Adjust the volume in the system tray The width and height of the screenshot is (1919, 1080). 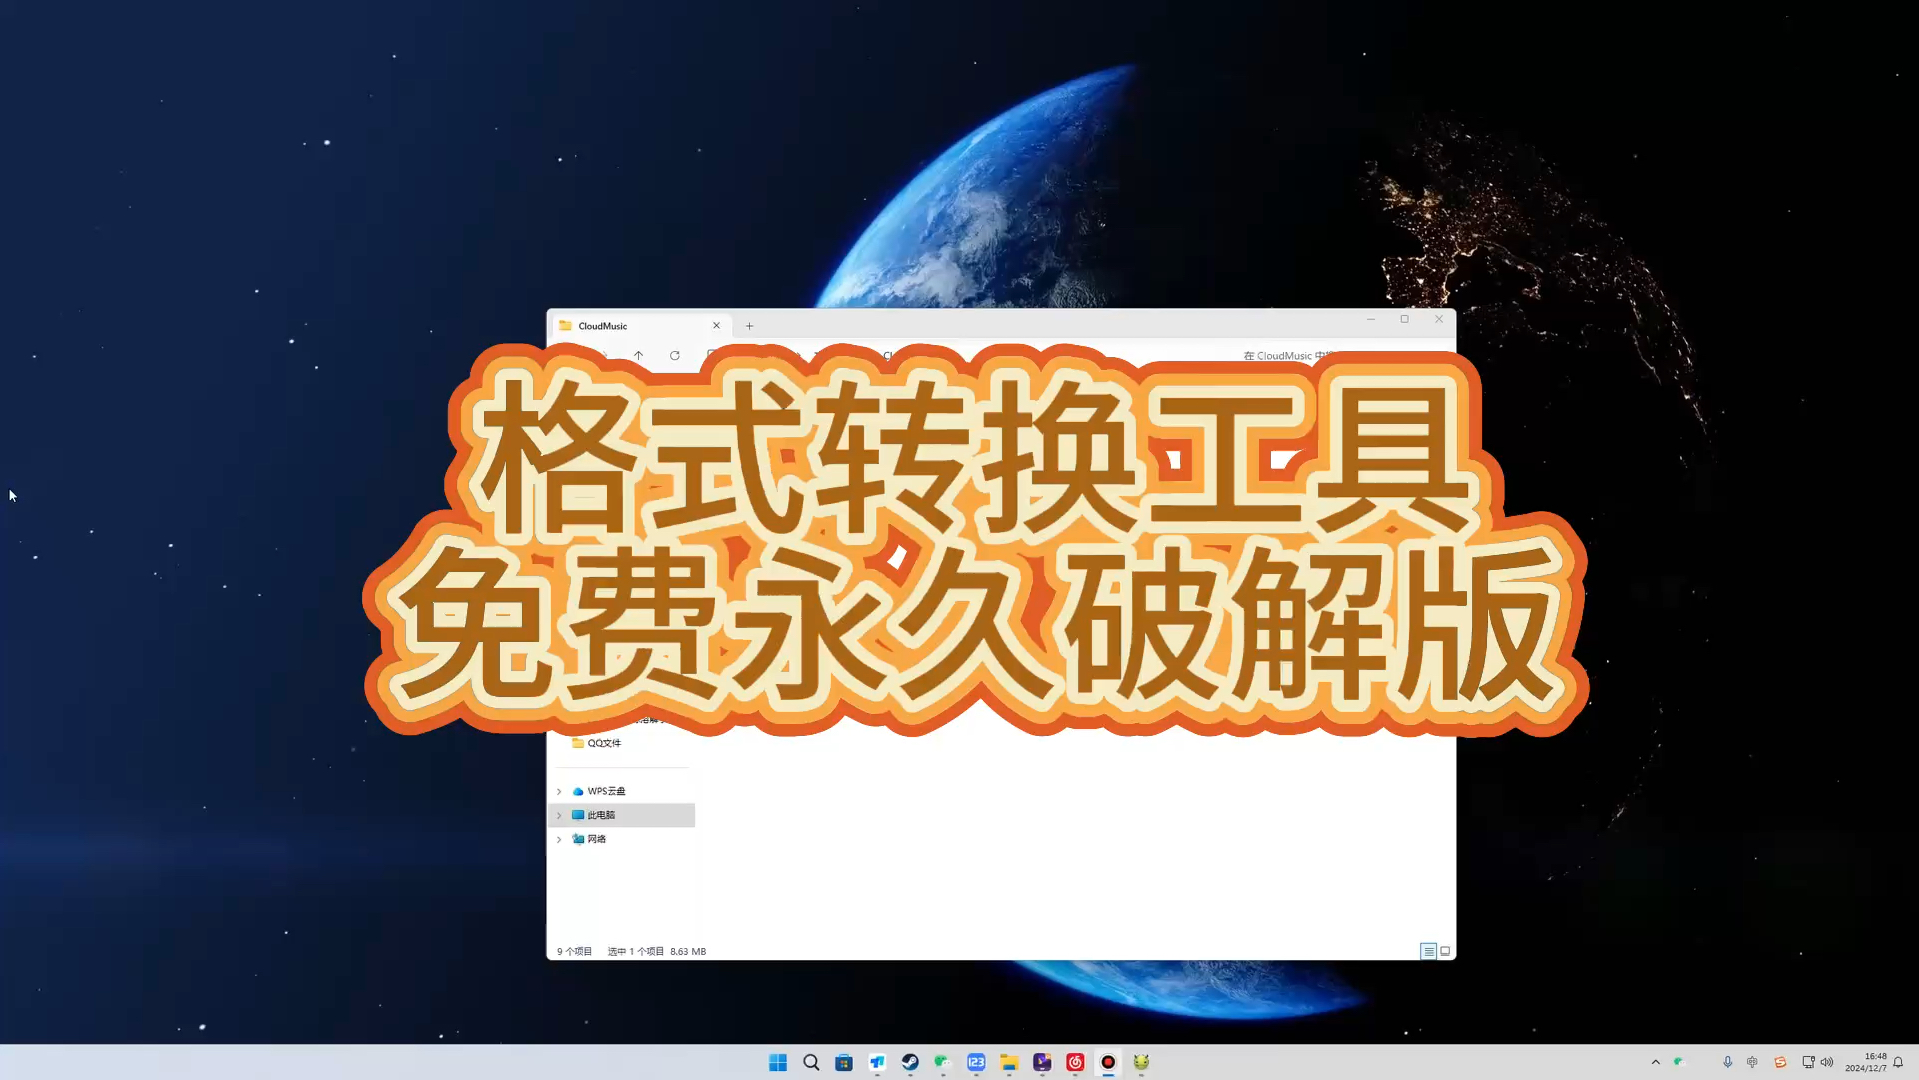pyautogui.click(x=1827, y=1062)
